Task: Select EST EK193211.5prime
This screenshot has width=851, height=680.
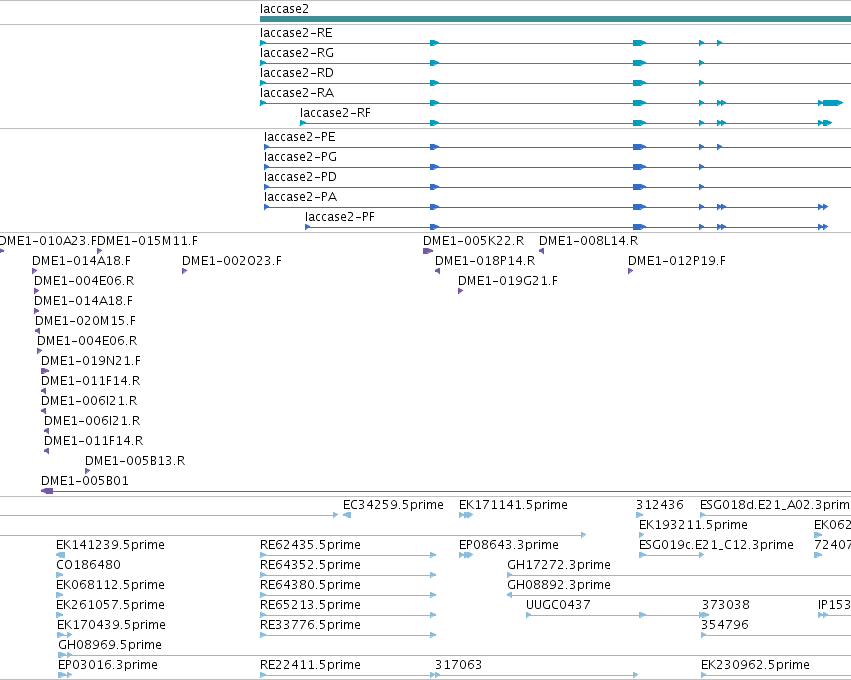Action: 693,525
